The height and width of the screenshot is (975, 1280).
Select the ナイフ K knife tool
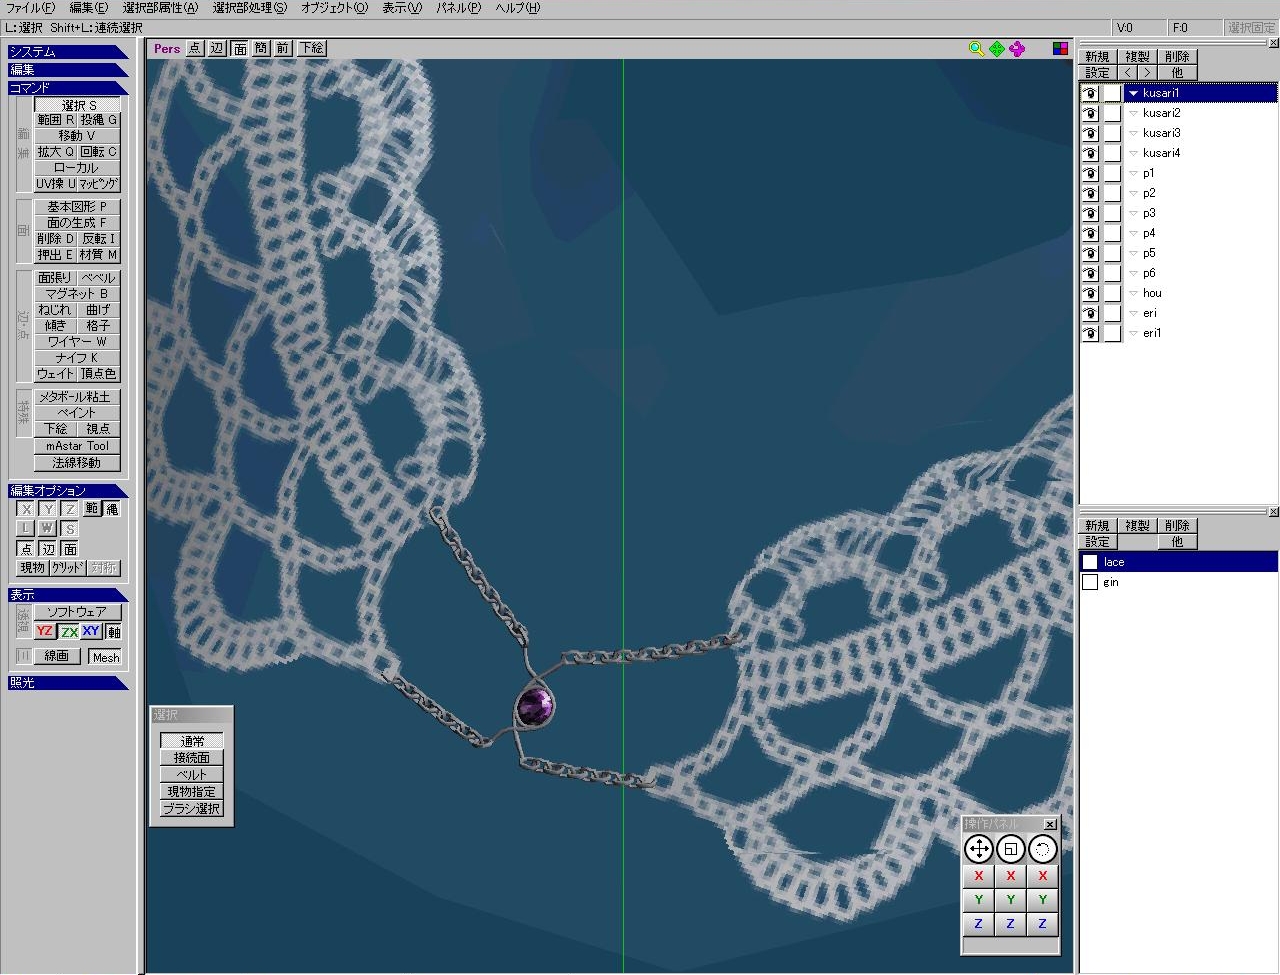[x=77, y=358]
